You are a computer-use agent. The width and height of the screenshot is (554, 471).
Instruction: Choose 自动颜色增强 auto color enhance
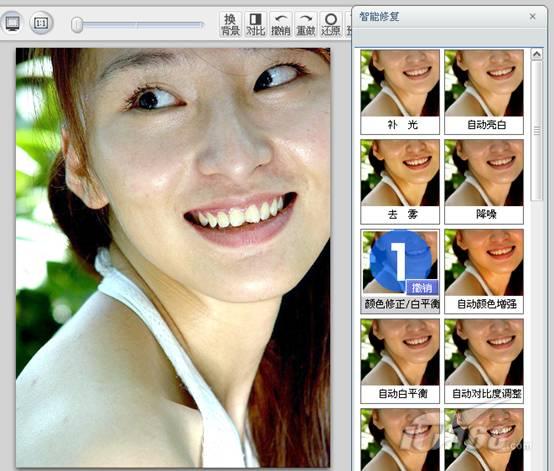click(x=484, y=271)
